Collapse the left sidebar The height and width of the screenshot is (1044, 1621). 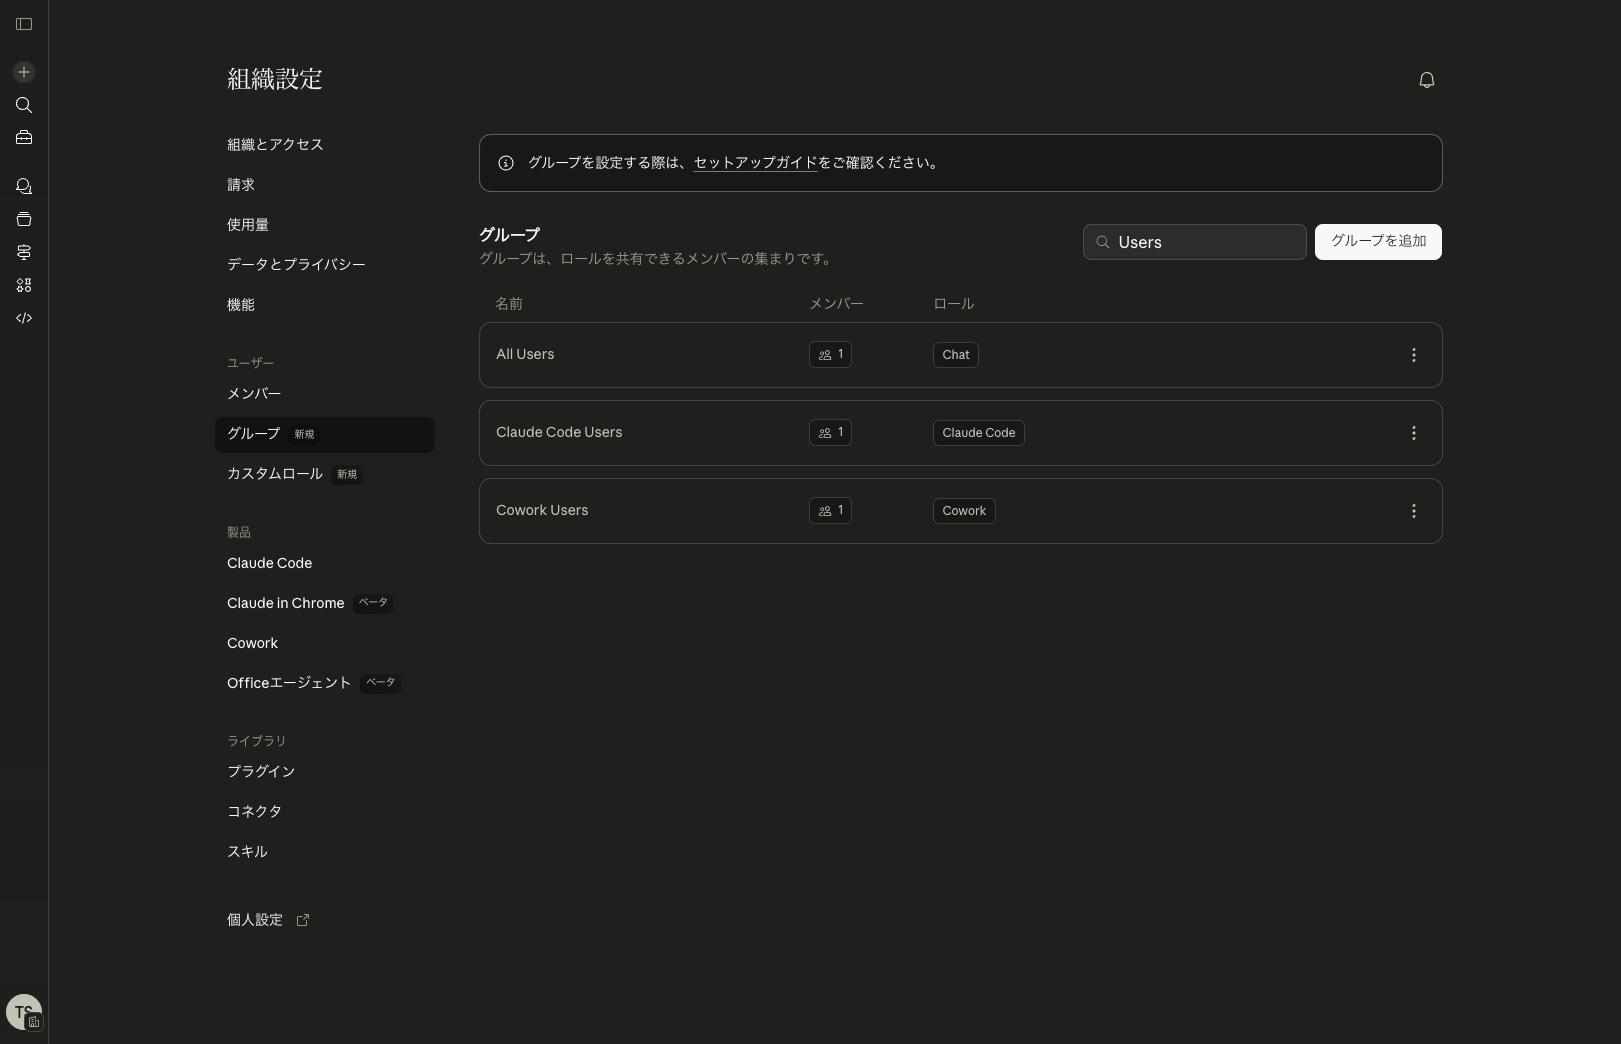[x=23, y=24]
